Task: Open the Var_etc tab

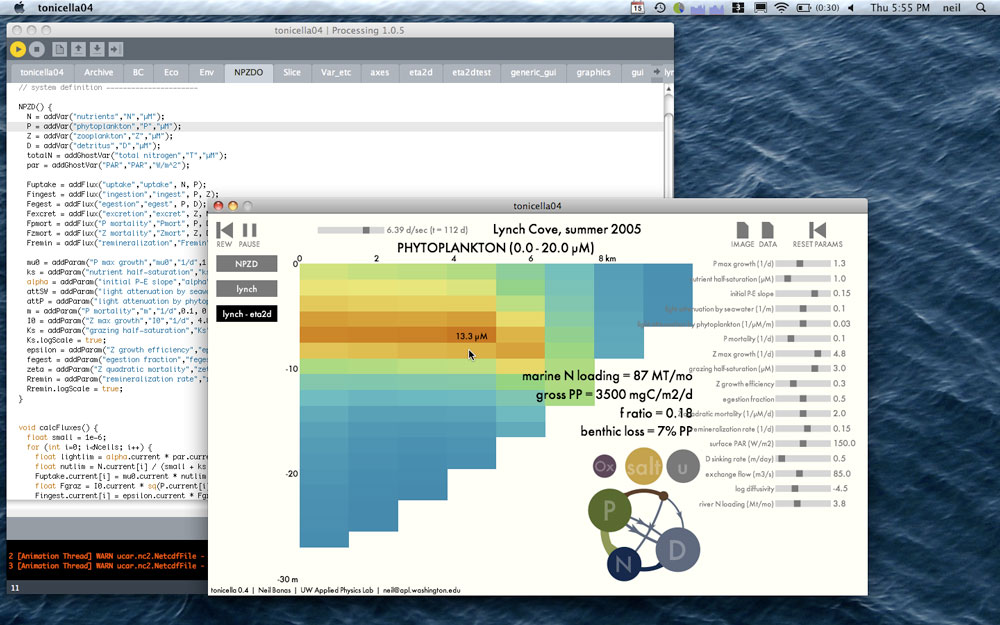Action: (x=336, y=73)
